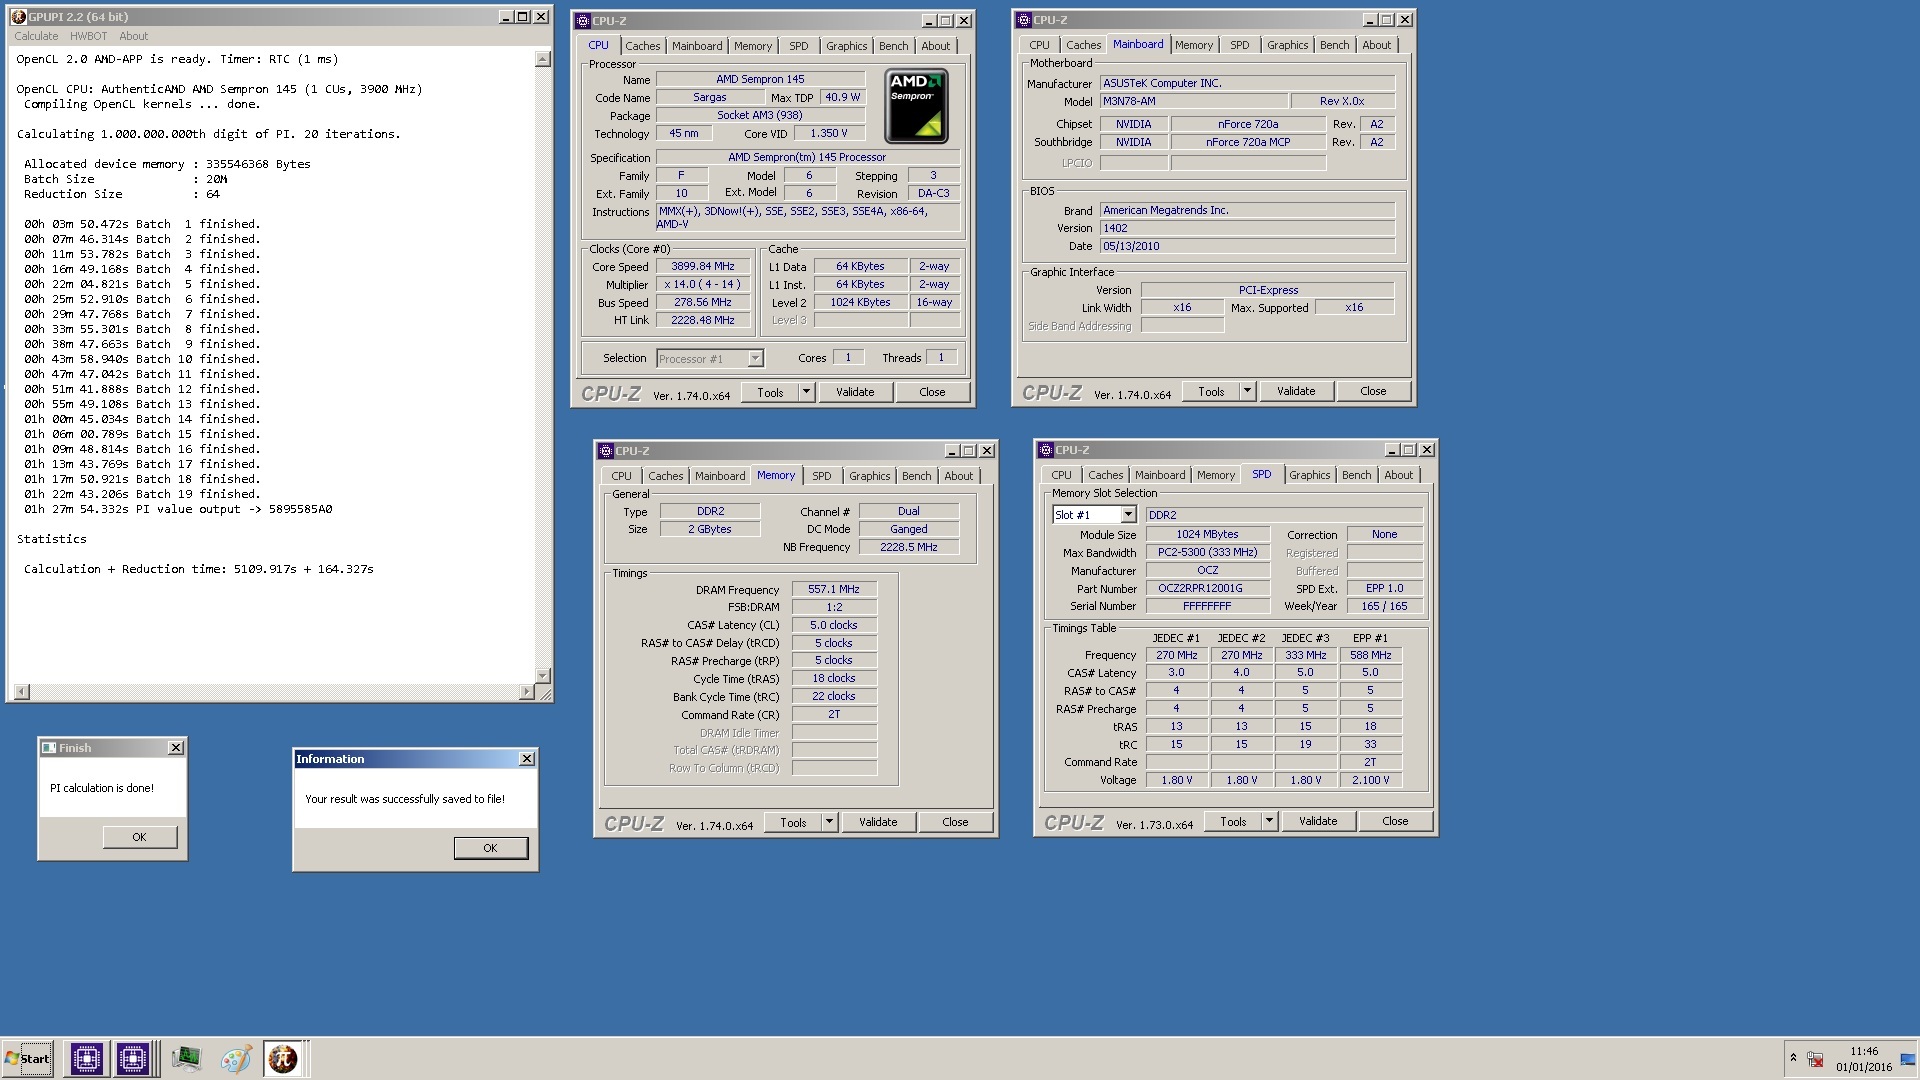The image size is (1920, 1080).
Task: Close the Information dialog with X
Action: point(527,758)
